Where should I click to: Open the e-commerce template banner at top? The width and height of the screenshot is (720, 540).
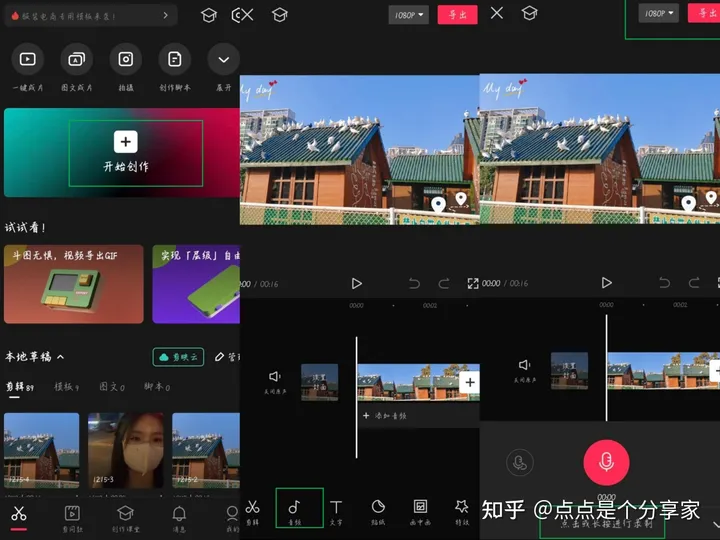click(91, 16)
